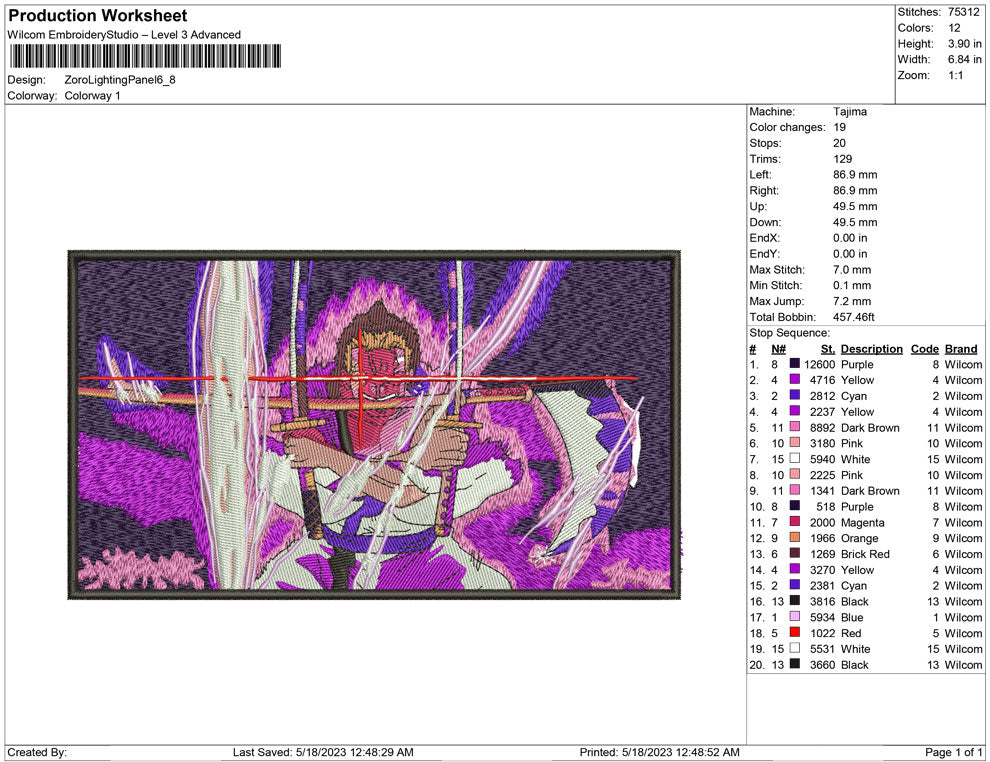Click the black swatch in stop 16 row

click(x=795, y=600)
